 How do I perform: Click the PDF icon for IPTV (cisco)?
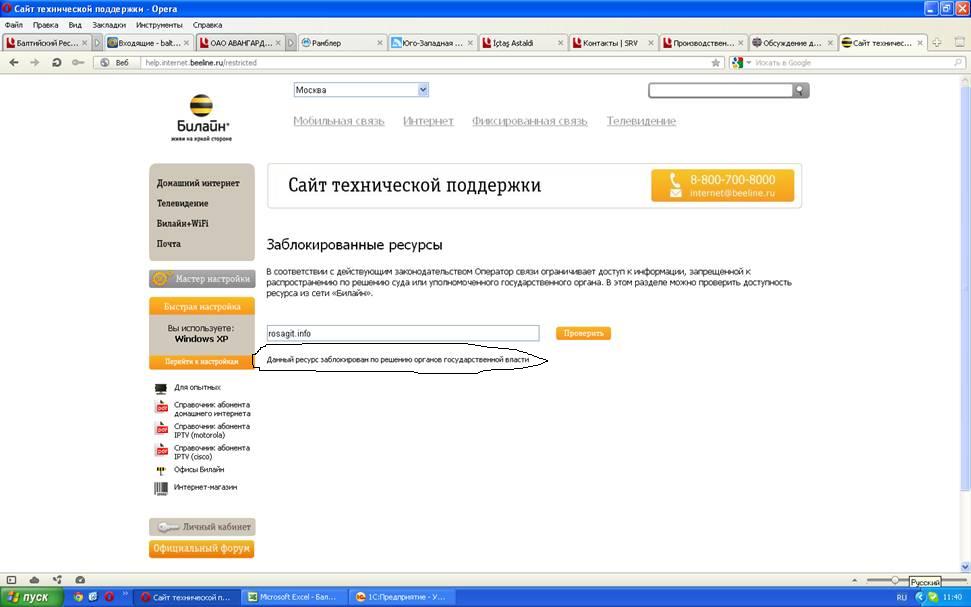point(162,450)
